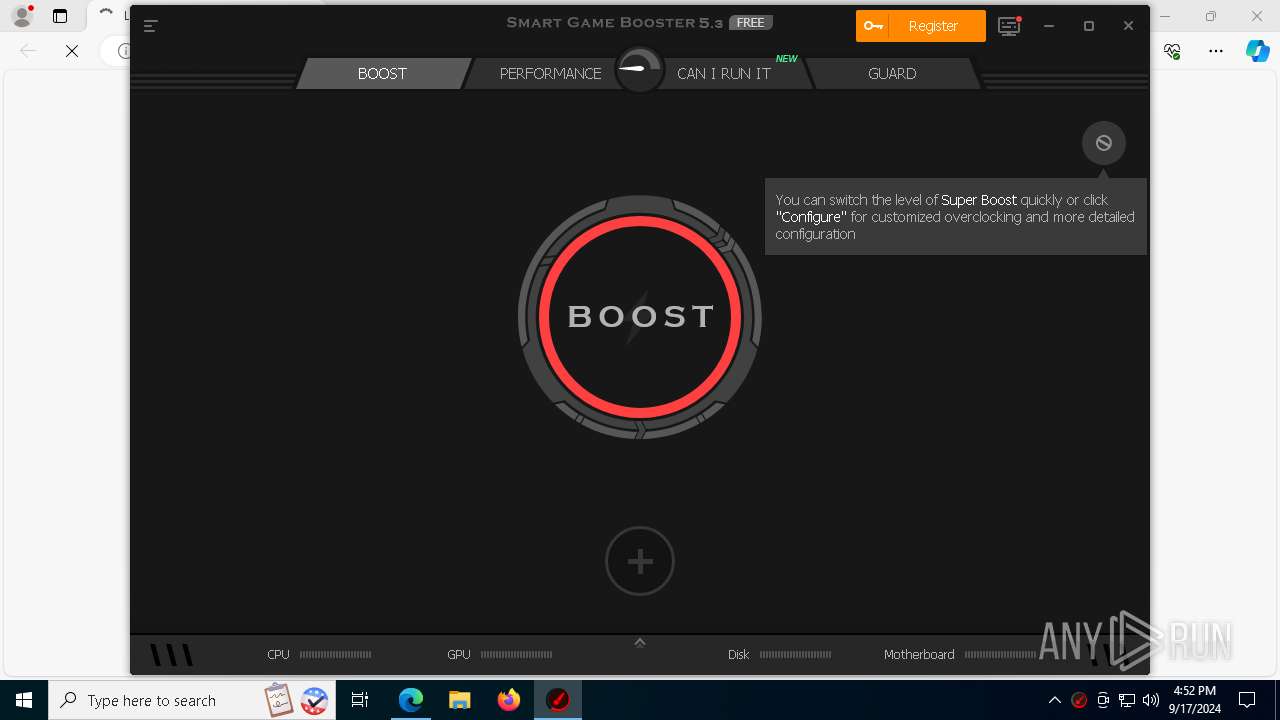Open volume control in system tray

point(1151,700)
